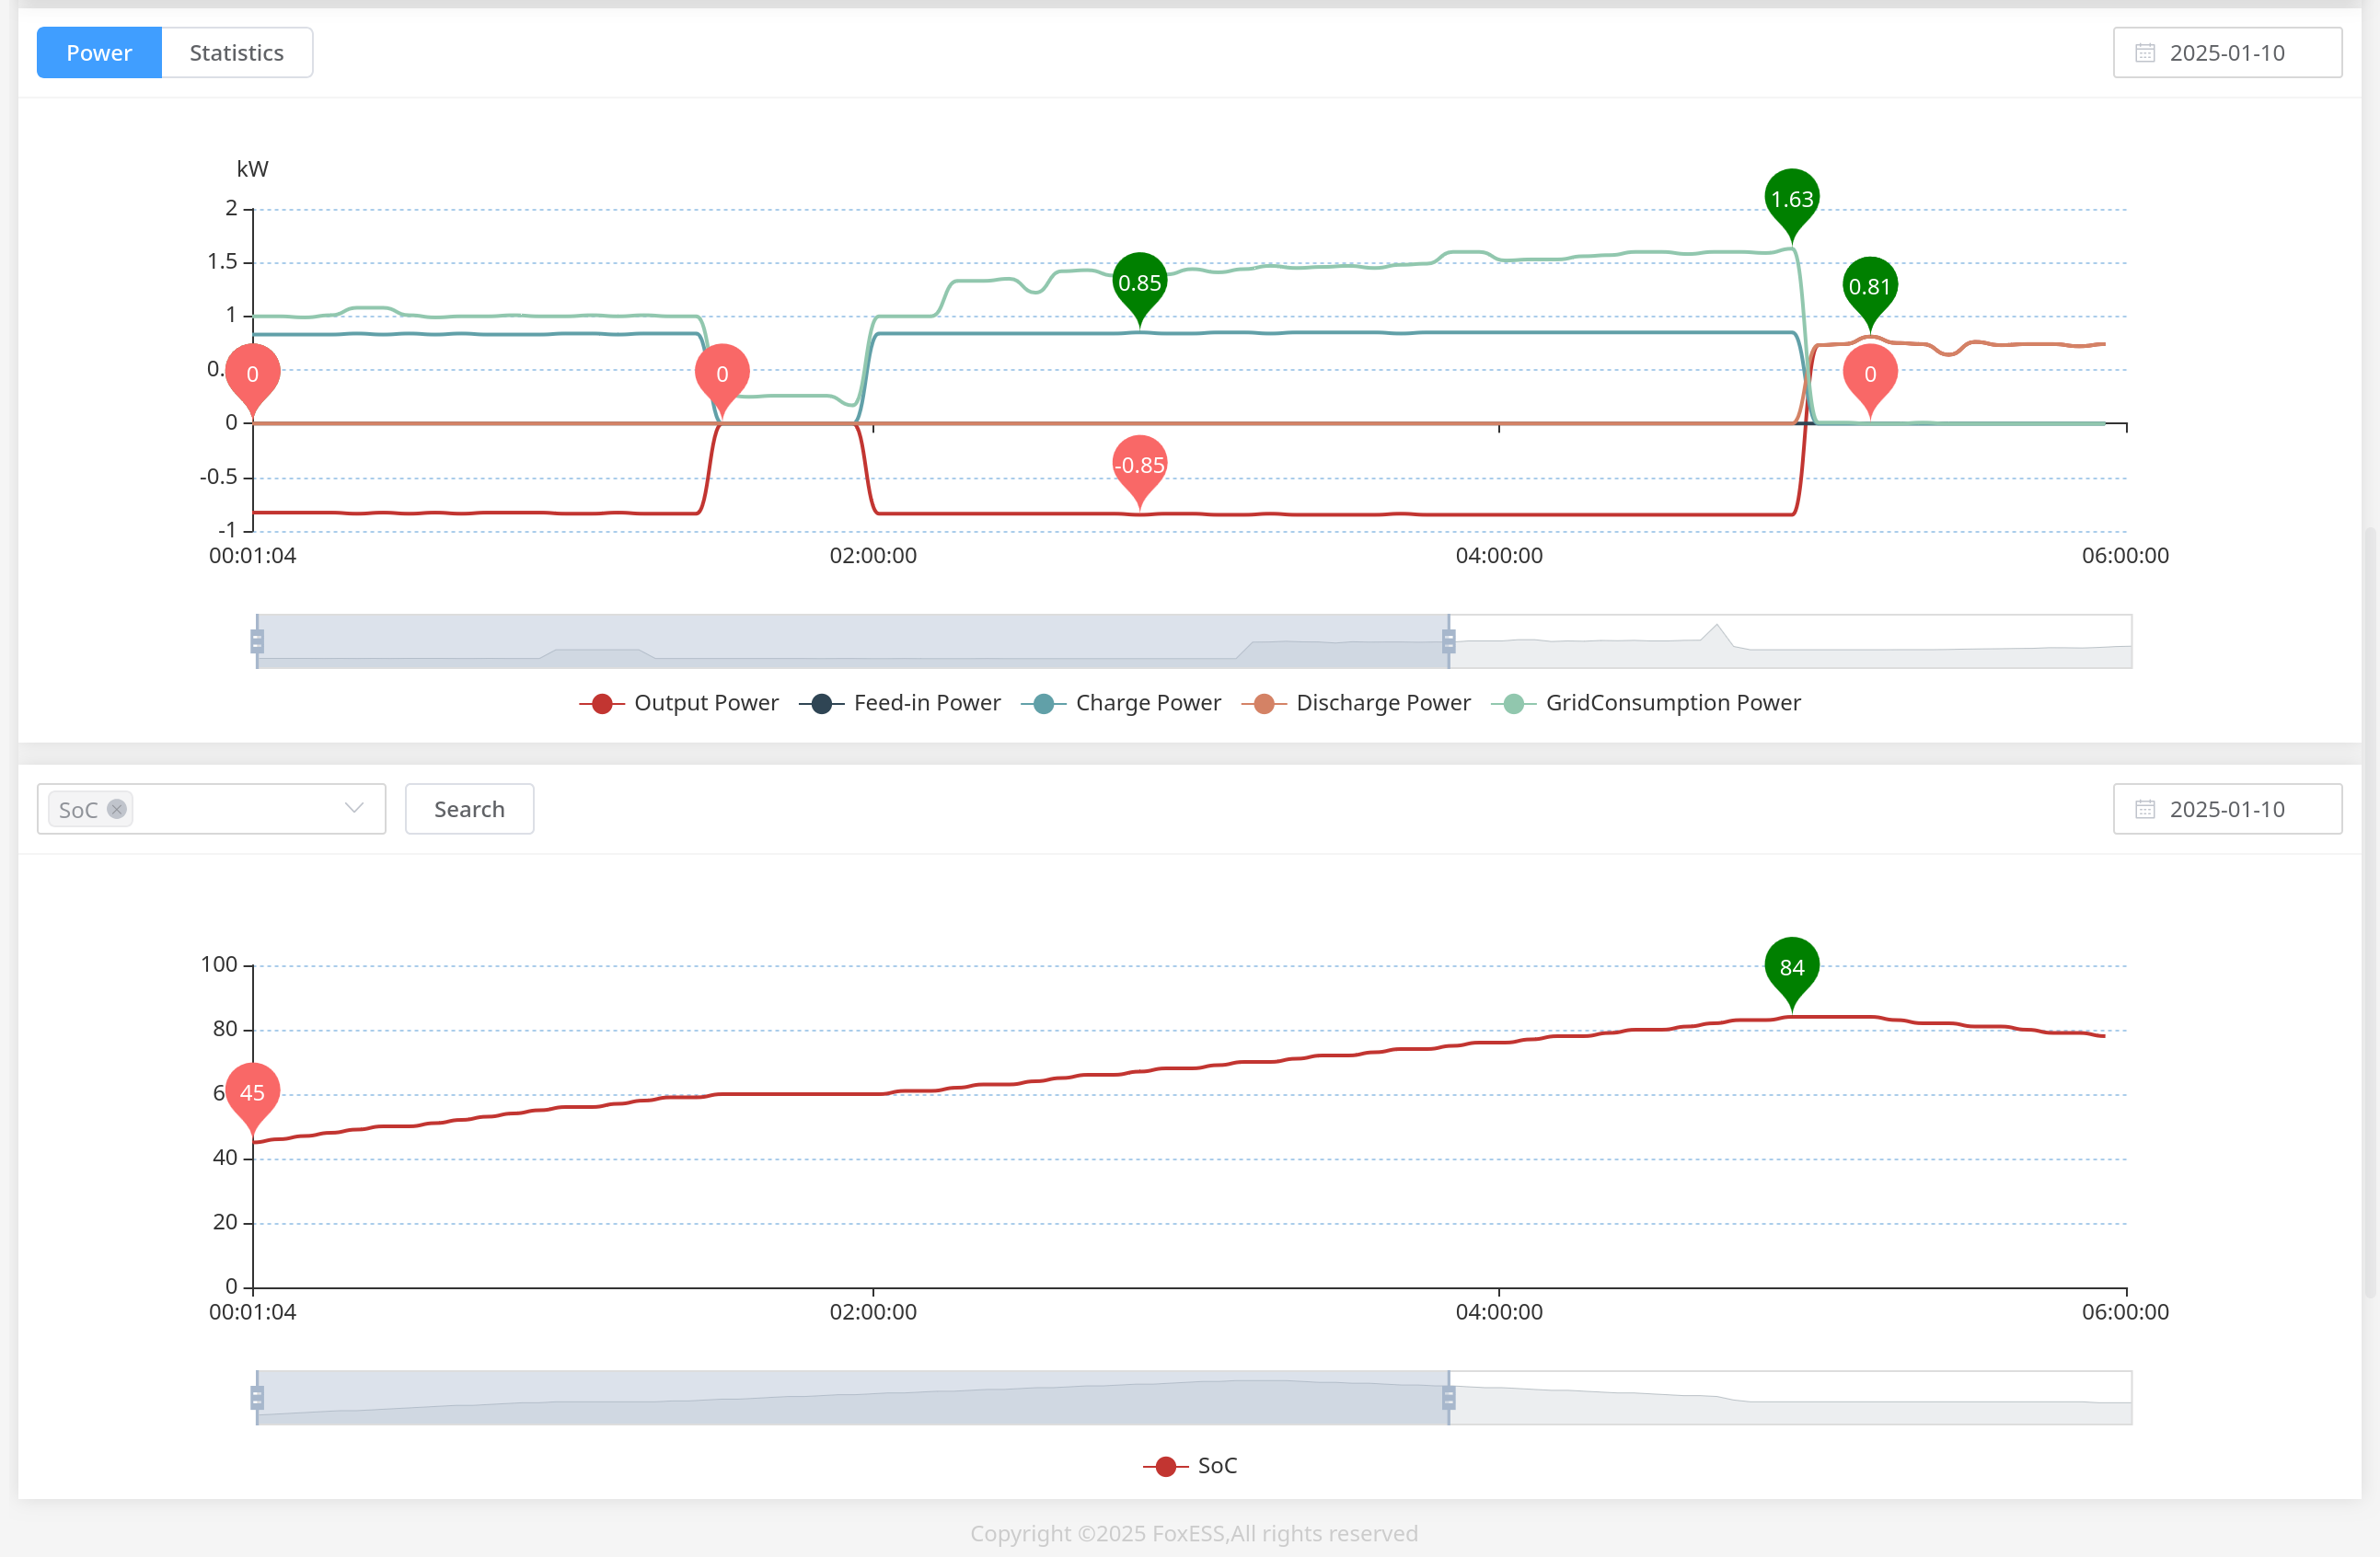Remove the SoC tag with its x icon
This screenshot has width=2380, height=1557.
point(117,809)
